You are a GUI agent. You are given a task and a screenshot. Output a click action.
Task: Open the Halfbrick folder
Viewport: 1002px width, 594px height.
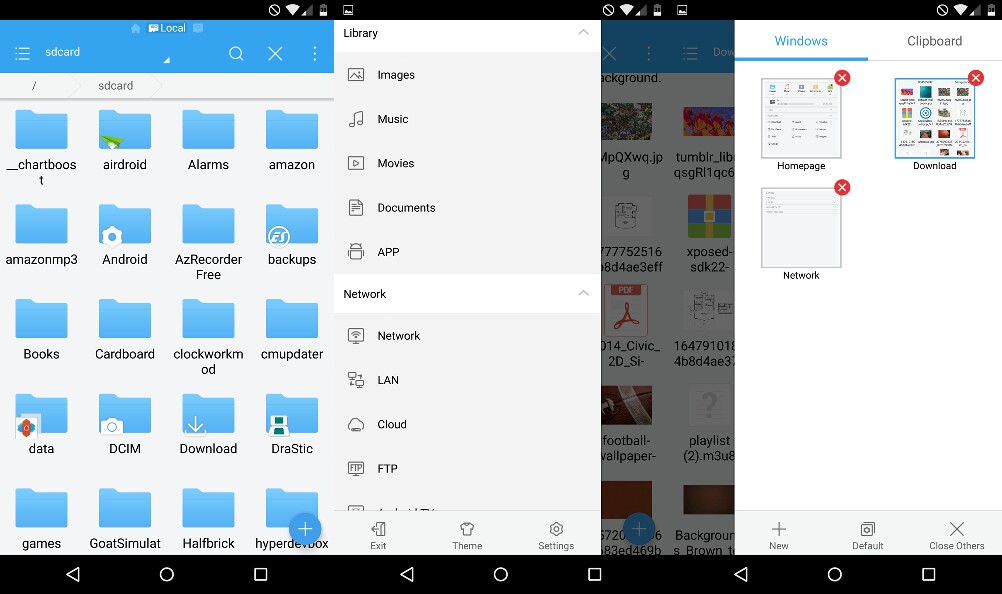coord(208,519)
